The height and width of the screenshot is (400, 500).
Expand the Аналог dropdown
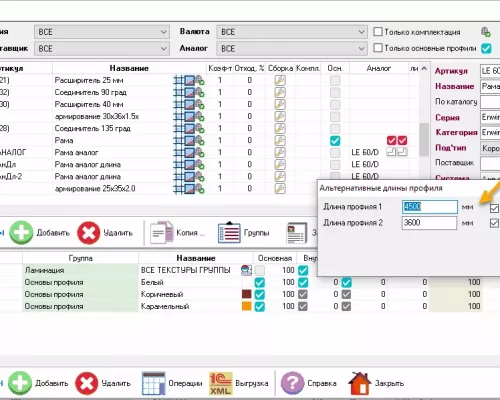pos(292,49)
